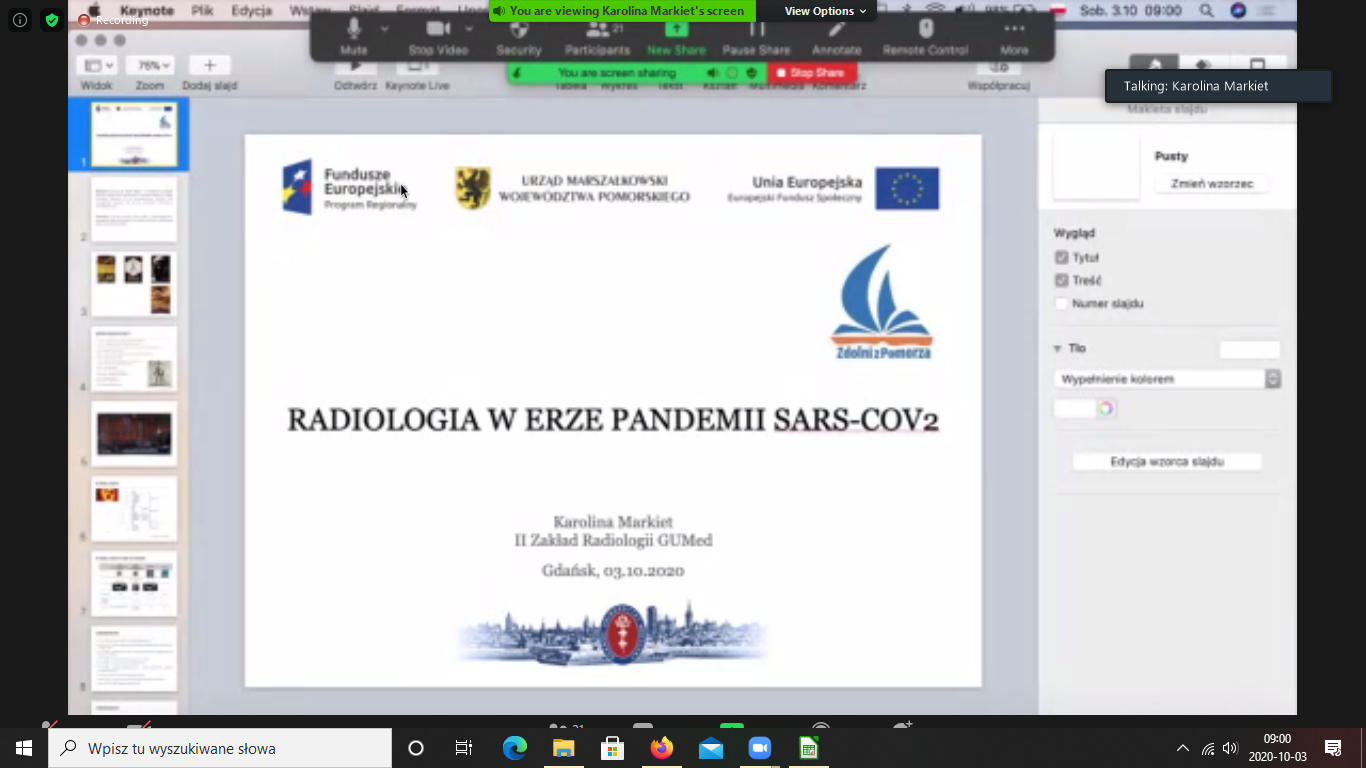The width and height of the screenshot is (1366, 768).
Task: Click the Edycja wzorca slajdu button
Action: [1166, 462]
